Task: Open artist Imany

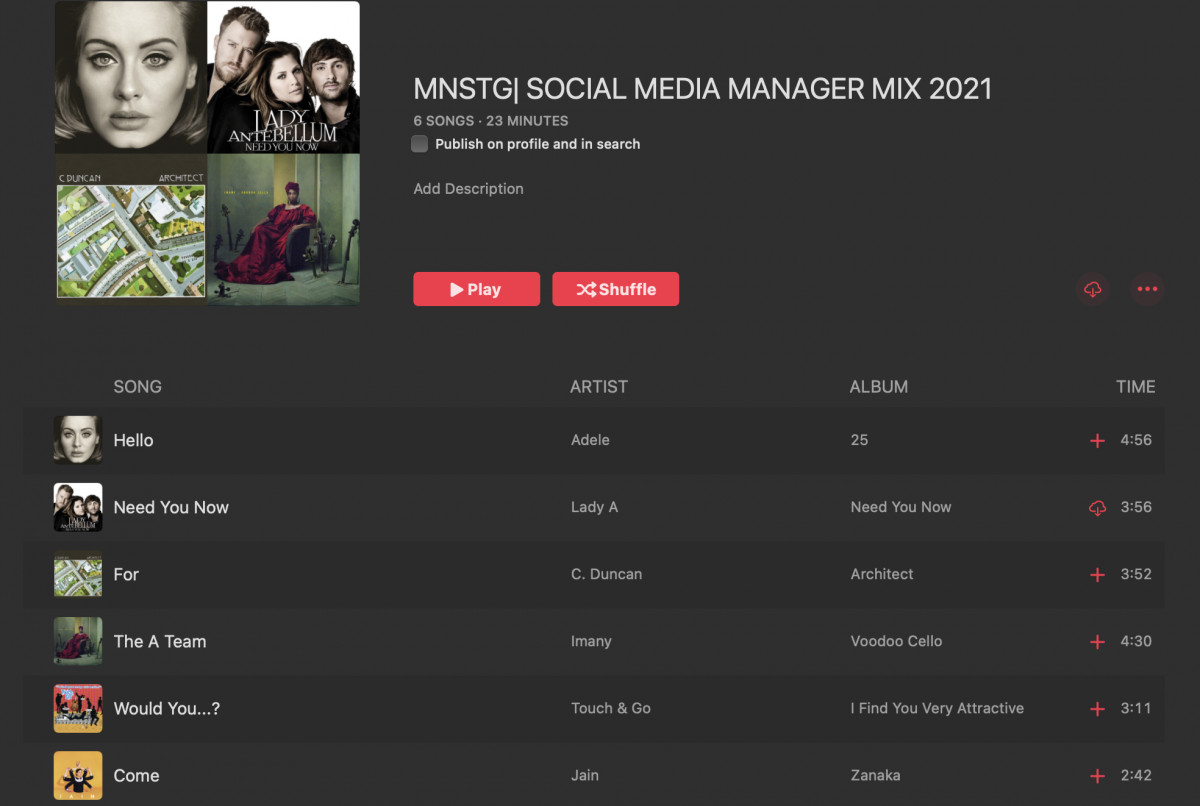Action: click(591, 641)
